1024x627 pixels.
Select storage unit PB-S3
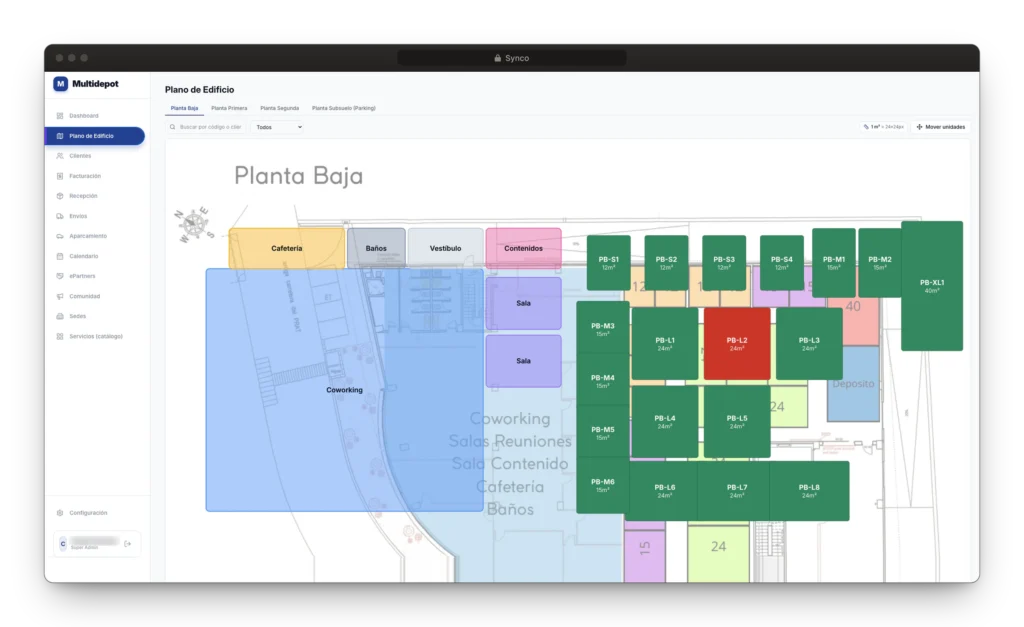pyautogui.click(x=724, y=263)
